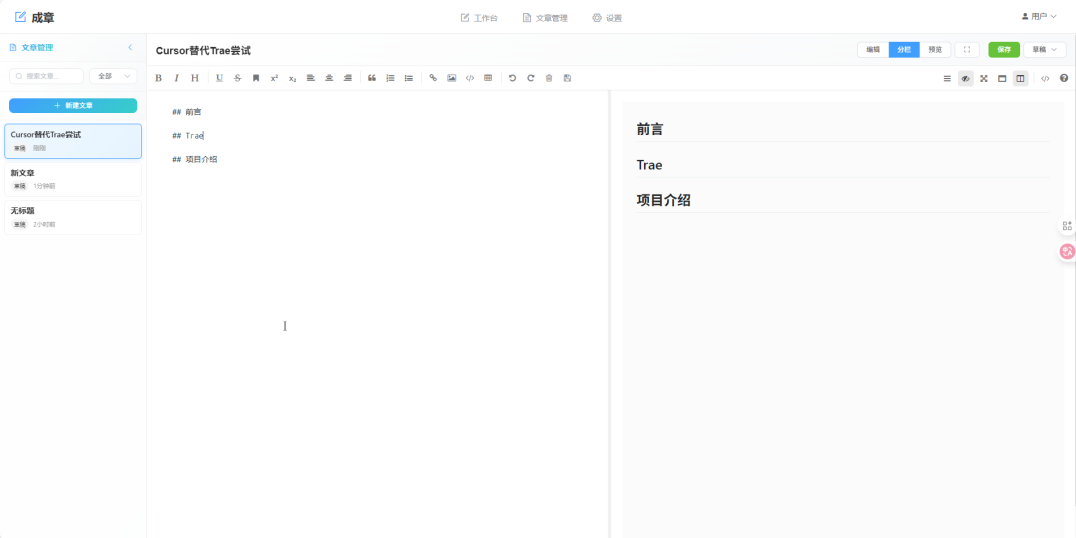Toggle bold formatting in editor toolbar
This screenshot has width=1076, height=538.
point(159,78)
